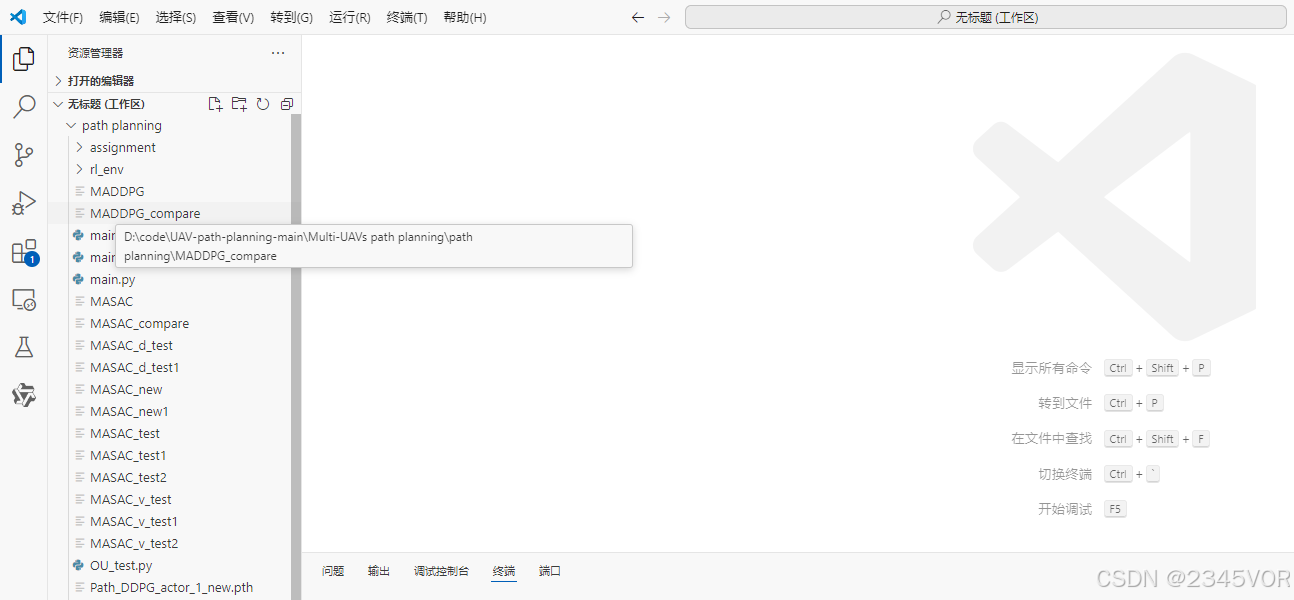Open the 文件(F) menu
This screenshot has width=1294, height=600.
click(63, 17)
